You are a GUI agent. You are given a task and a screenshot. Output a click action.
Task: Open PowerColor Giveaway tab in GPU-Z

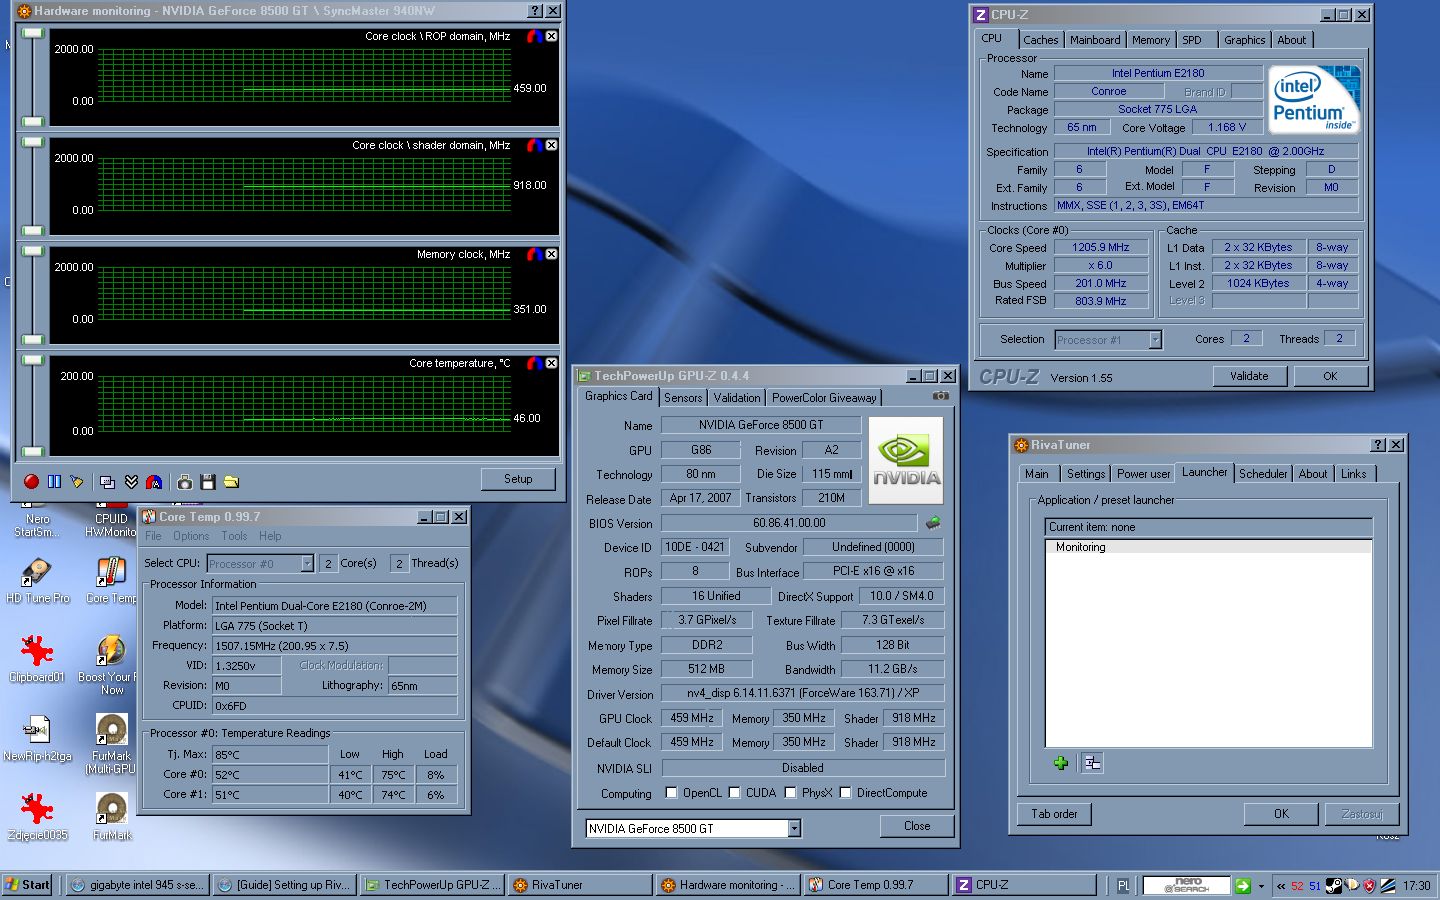pyautogui.click(x=824, y=398)
